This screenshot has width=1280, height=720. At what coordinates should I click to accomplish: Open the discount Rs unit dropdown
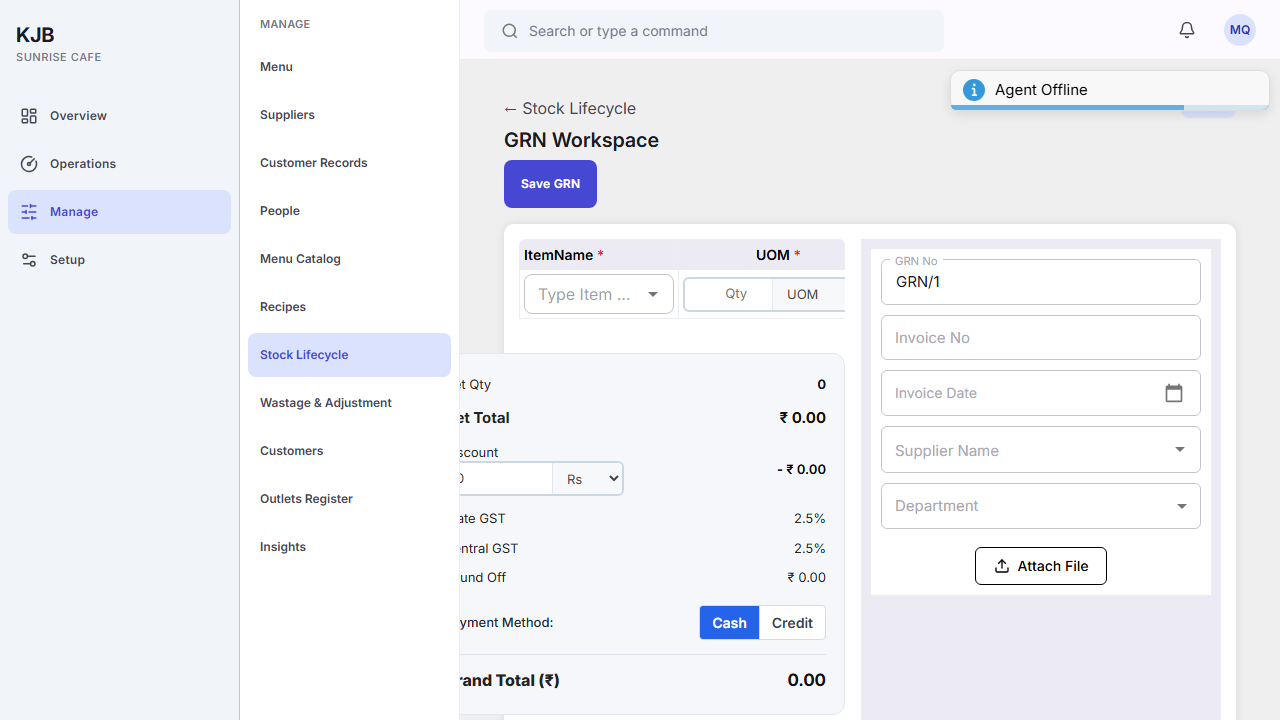pos(588,479)
